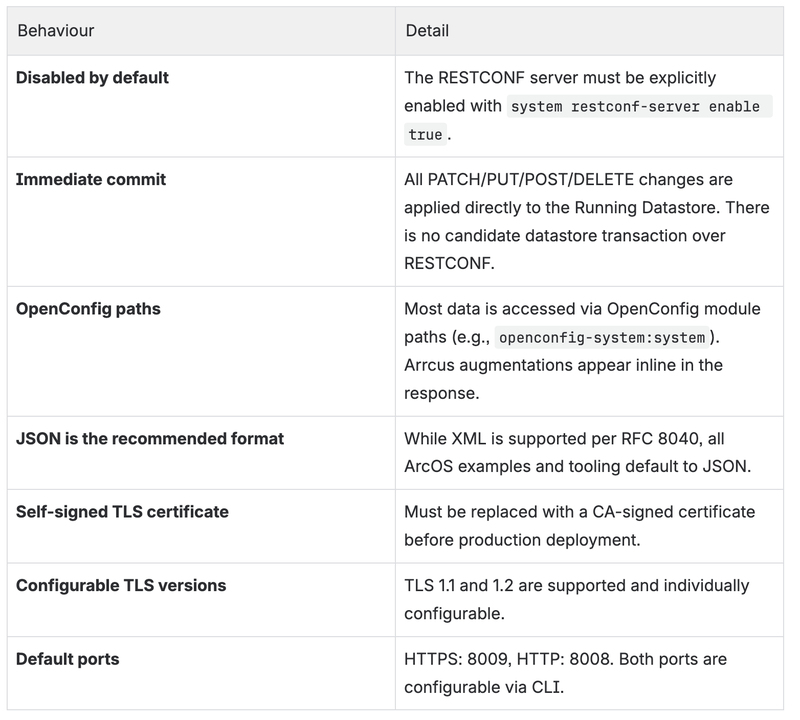Image resolution: width=800 pixels, height=720 pixels.
Task: Select the Immediate commit row label
Action: (x=91, y=180)
